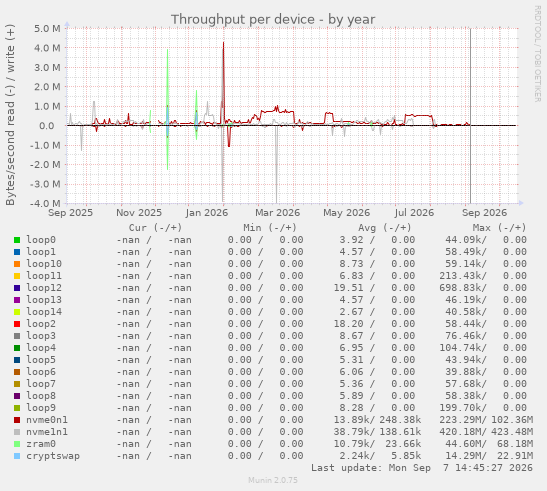This screenshot has height=491, width=547.
Task: Click the 'Jul 2026' x-axis label
Action: point(414,213)
